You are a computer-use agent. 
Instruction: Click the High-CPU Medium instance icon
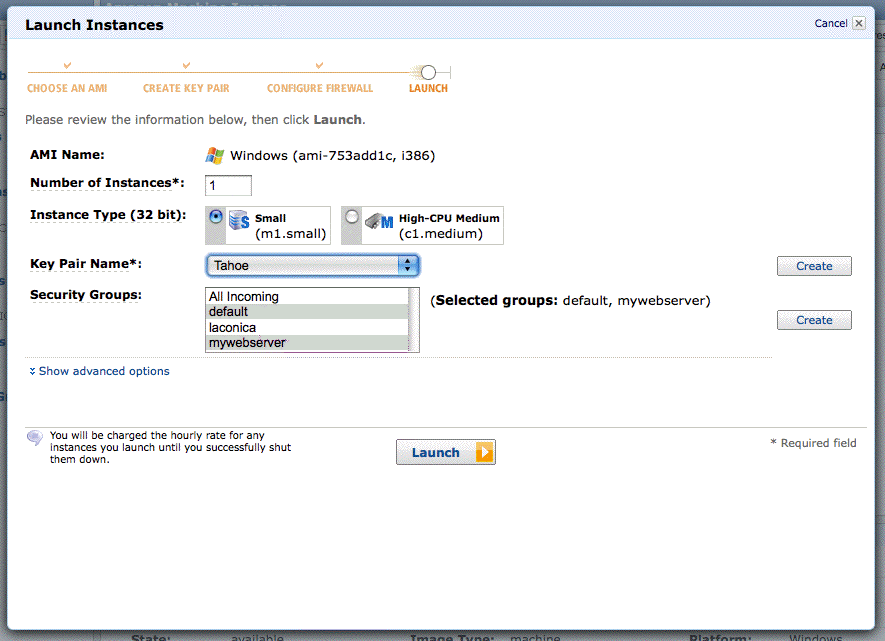[x=379, y=222]
